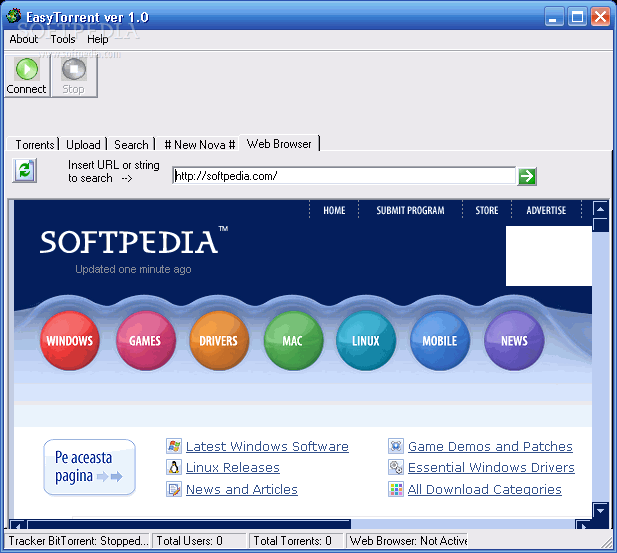Screen dimensions: 617x553
Task: Click the EasyTorrent title bar app icon
Action: click(x=14, y=17)
